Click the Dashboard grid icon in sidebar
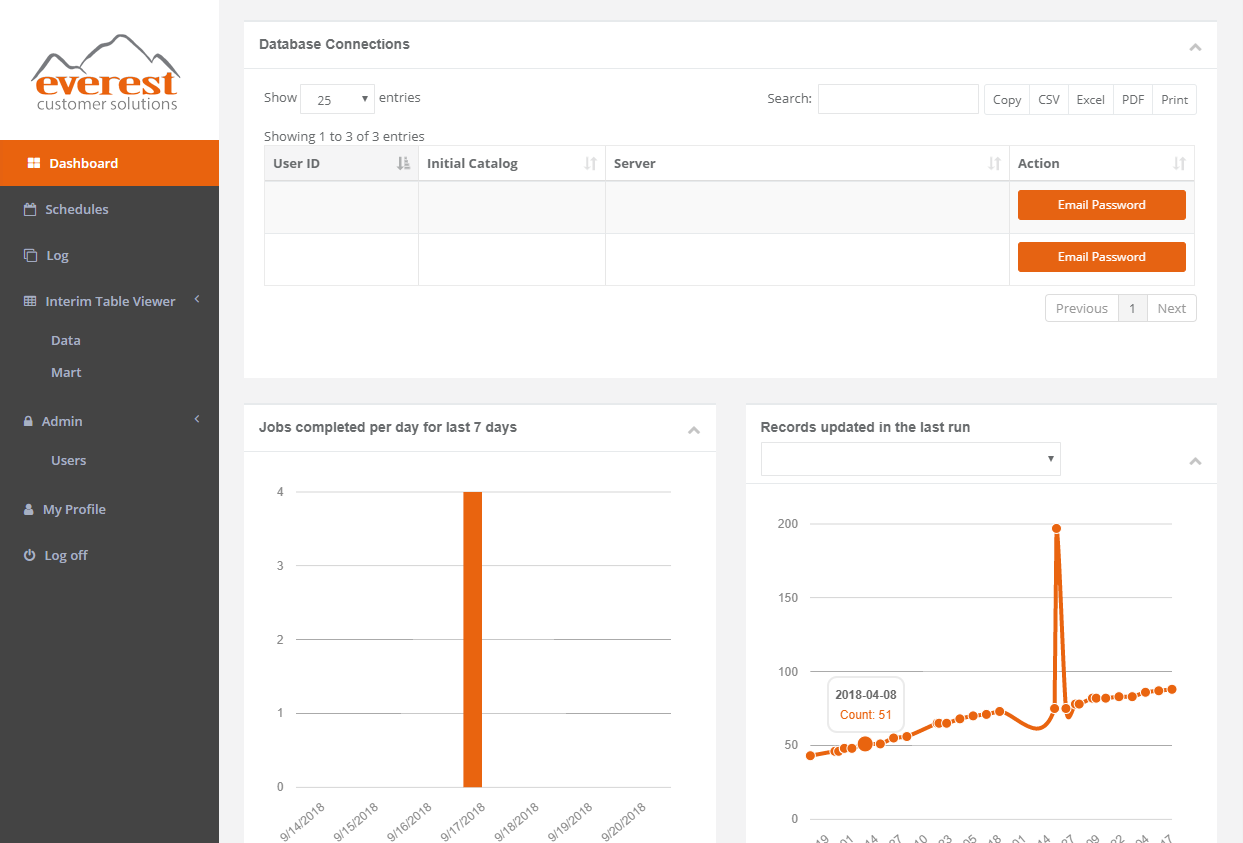The image size is (1243, 843). [33, 163]
